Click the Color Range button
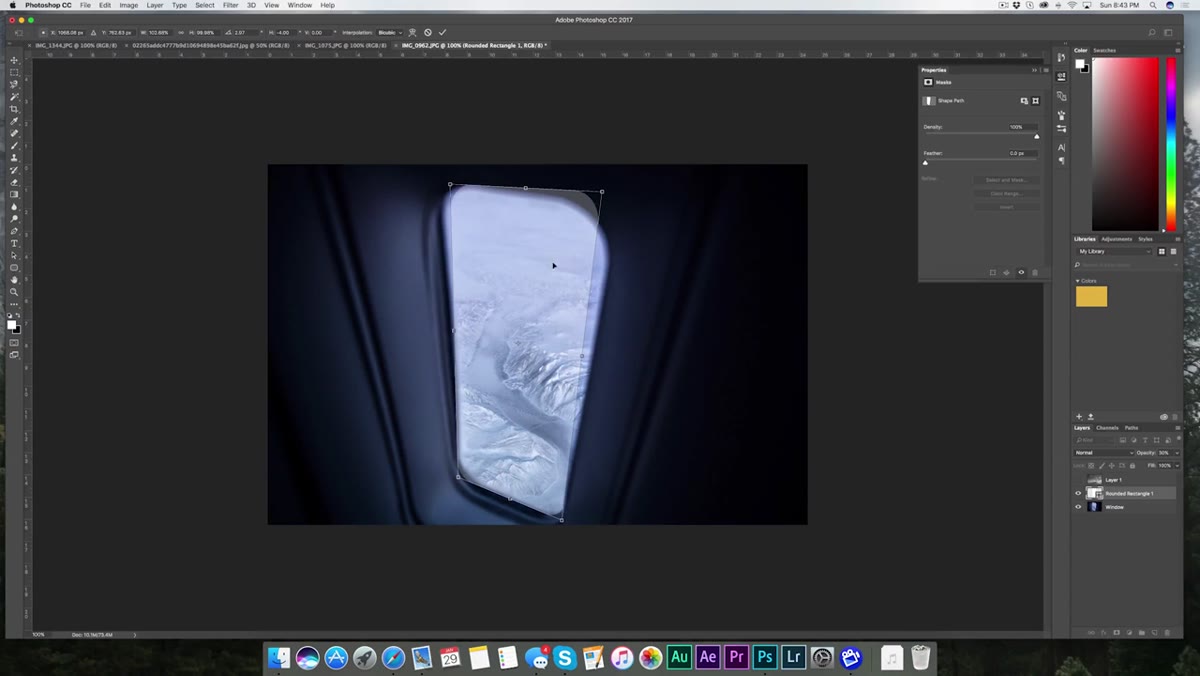Screen dimensions: 1200x676 pos(1006,193)
